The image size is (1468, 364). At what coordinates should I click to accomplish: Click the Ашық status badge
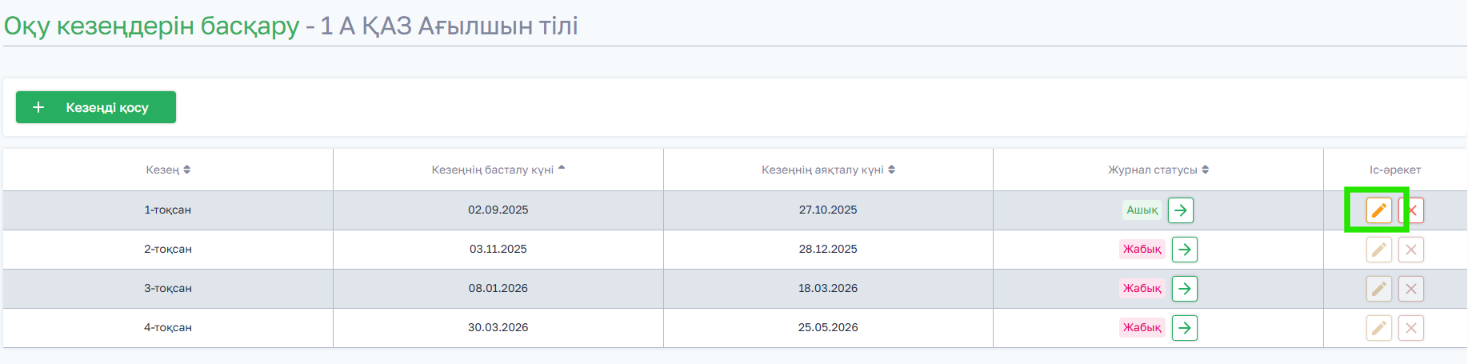pos(1142,210)
